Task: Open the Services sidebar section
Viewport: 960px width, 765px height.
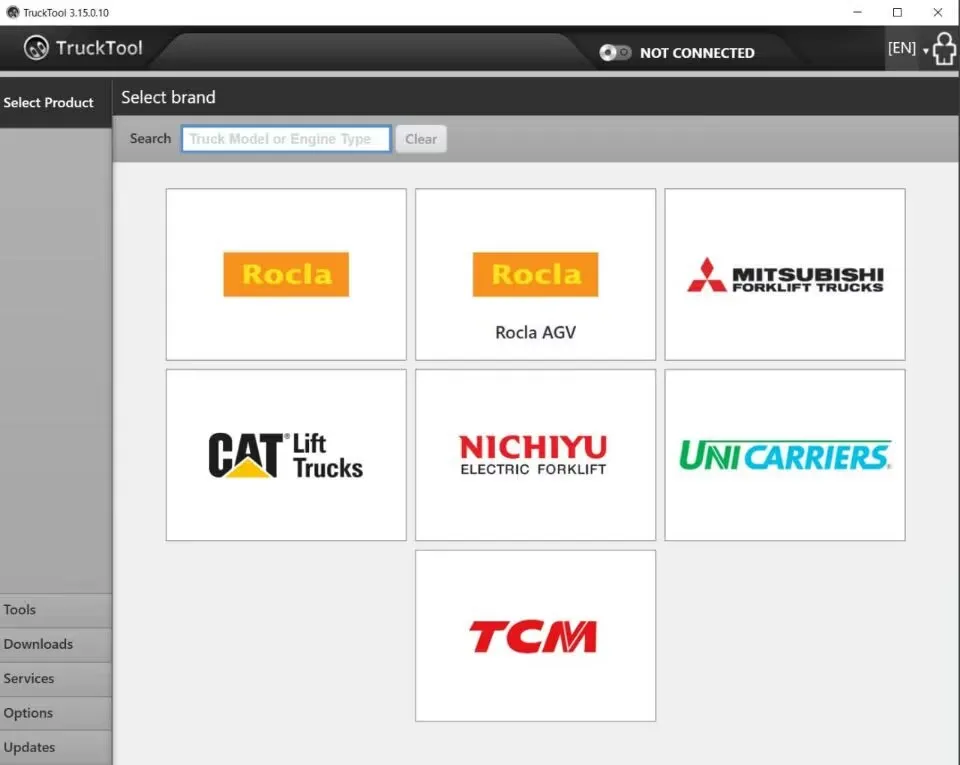Action: (x=56, y=678)
